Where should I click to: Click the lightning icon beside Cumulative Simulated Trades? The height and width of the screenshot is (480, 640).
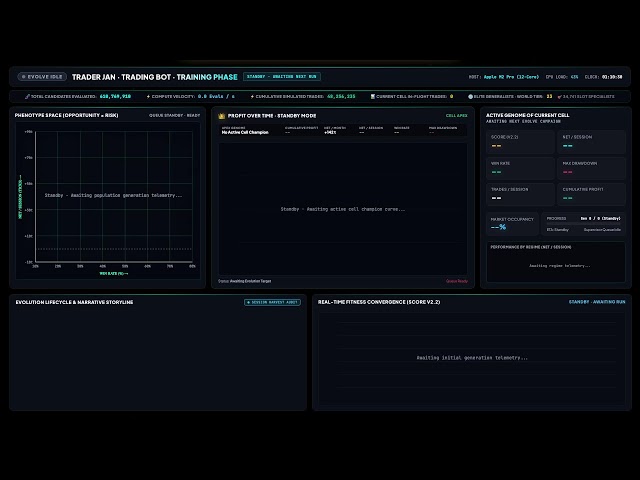252,97
